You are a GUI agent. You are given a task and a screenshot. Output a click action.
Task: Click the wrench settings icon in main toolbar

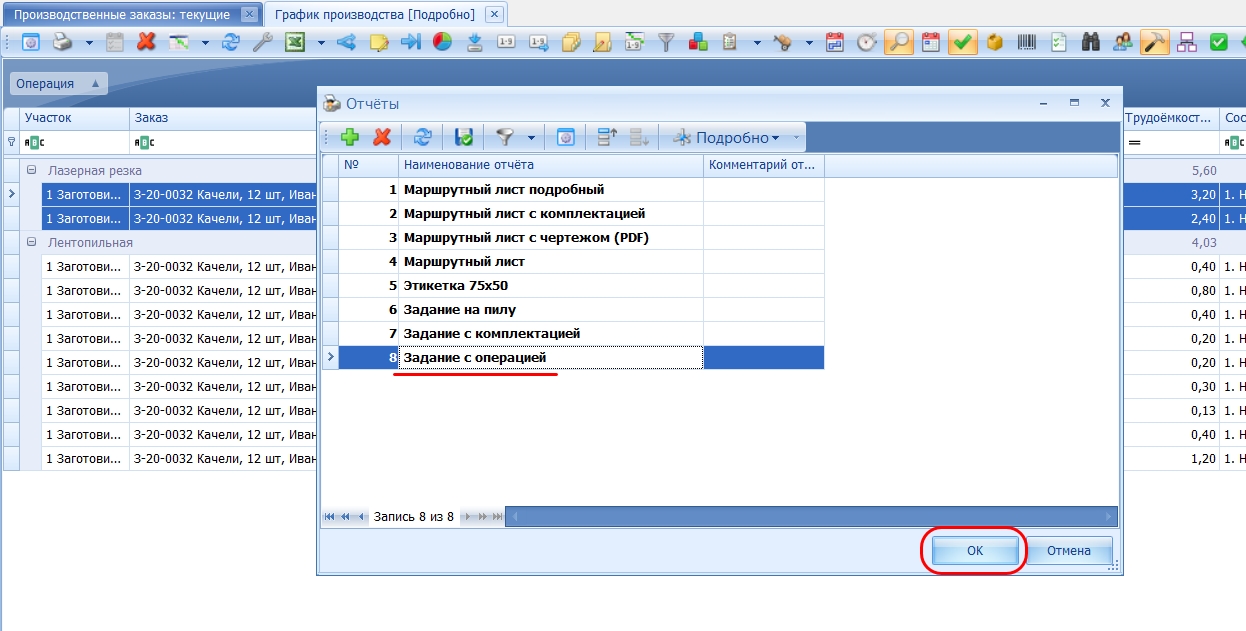click(x=262, y=42)
